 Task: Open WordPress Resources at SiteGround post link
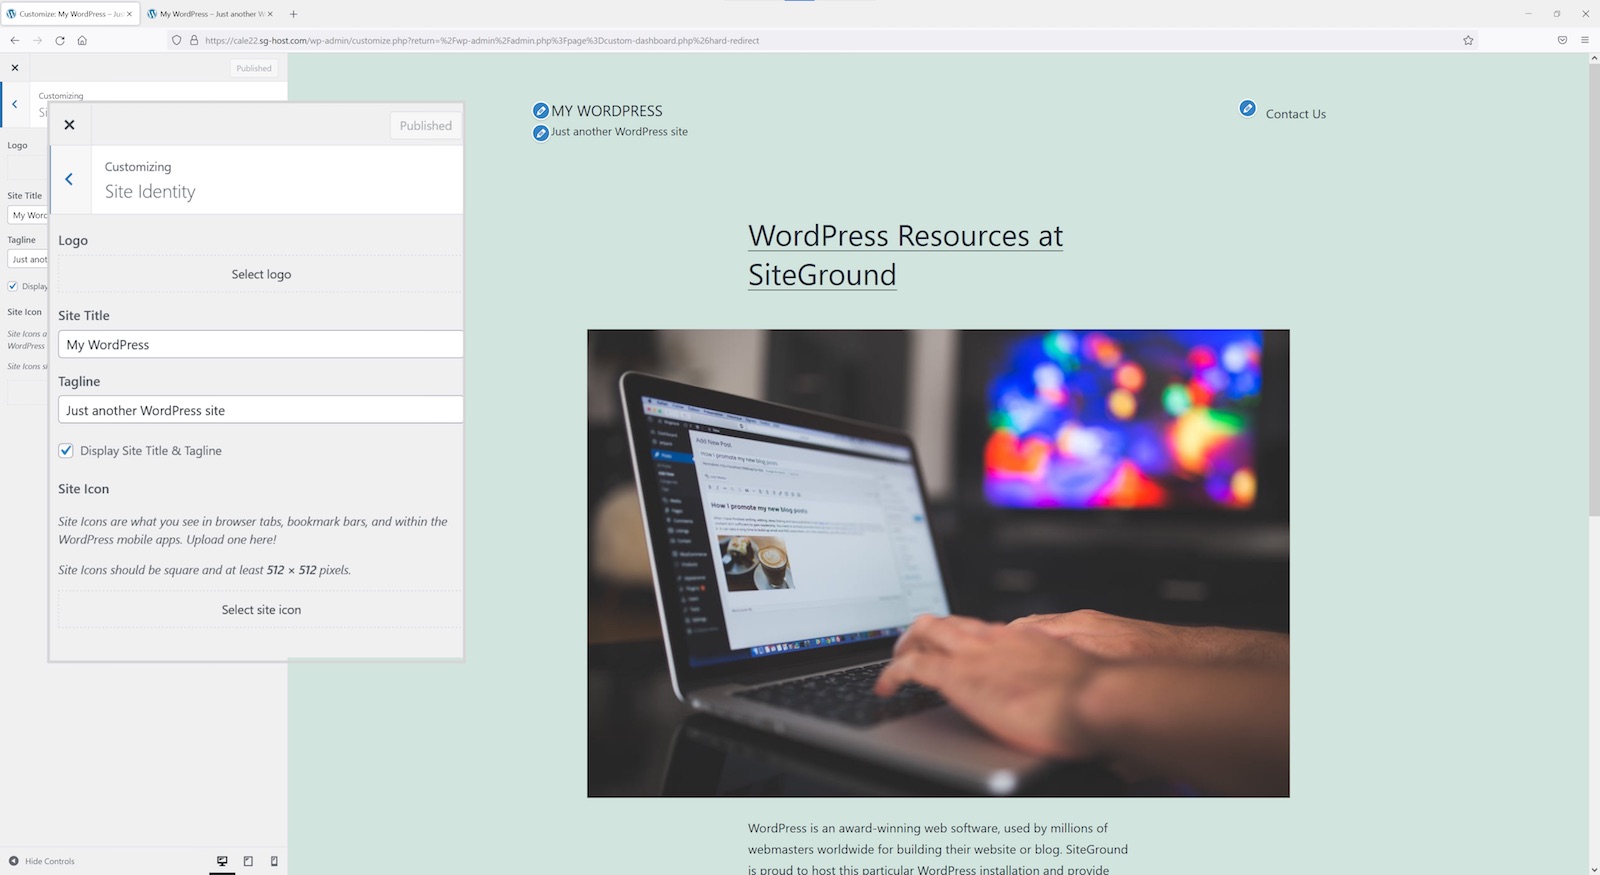tap(905, 255)
